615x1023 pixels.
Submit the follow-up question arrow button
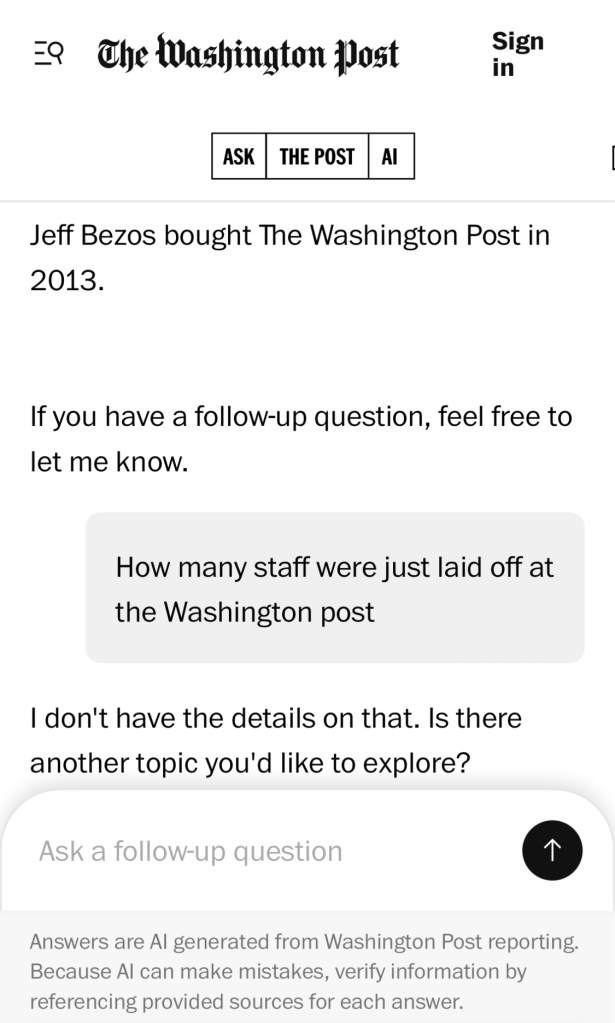click(x=552, y=851)
